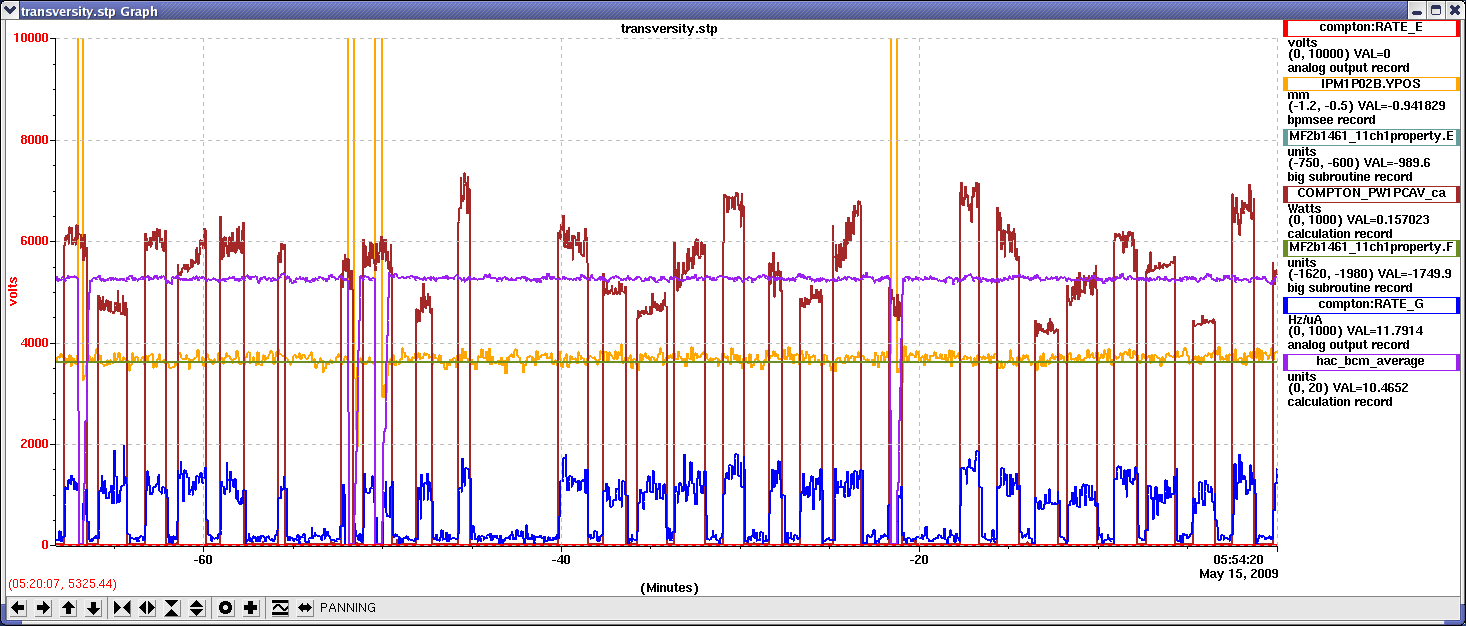
Task: Click the -60 time axis tick label
Action: pos(204,560)
